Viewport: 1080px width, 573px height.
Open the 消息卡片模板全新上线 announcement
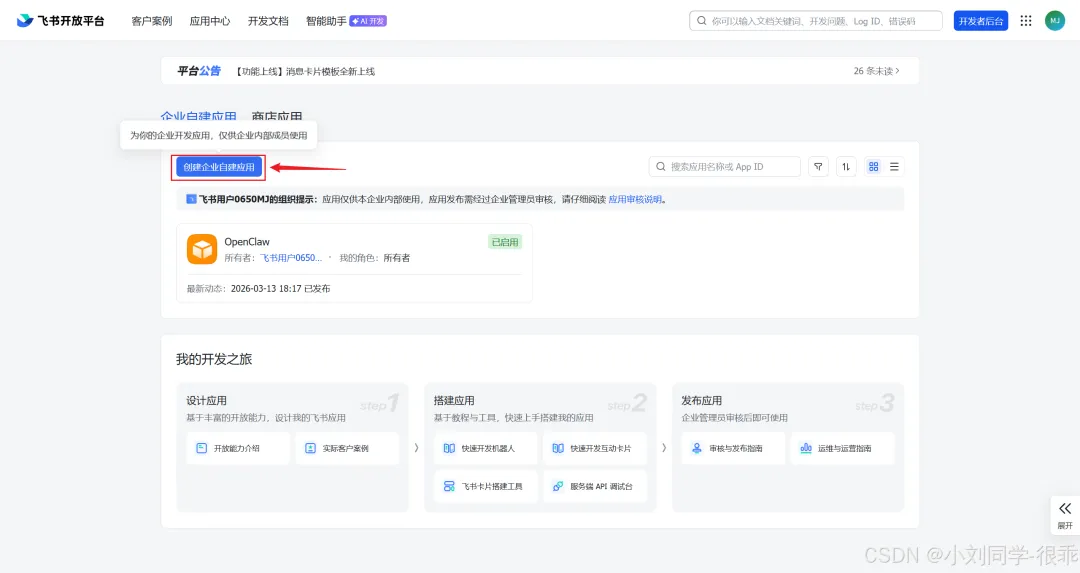pyautogui.click(x=305, y=71)
